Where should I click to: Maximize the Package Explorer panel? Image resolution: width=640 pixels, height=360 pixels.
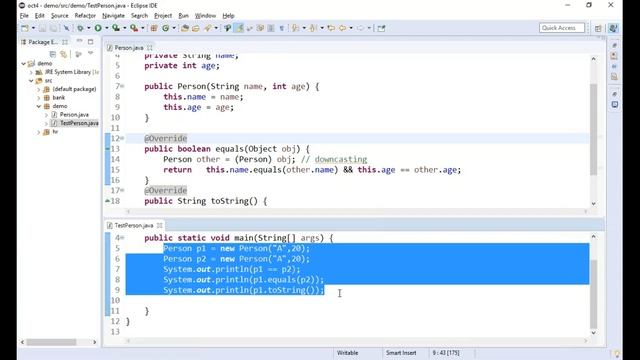(91, 42)
